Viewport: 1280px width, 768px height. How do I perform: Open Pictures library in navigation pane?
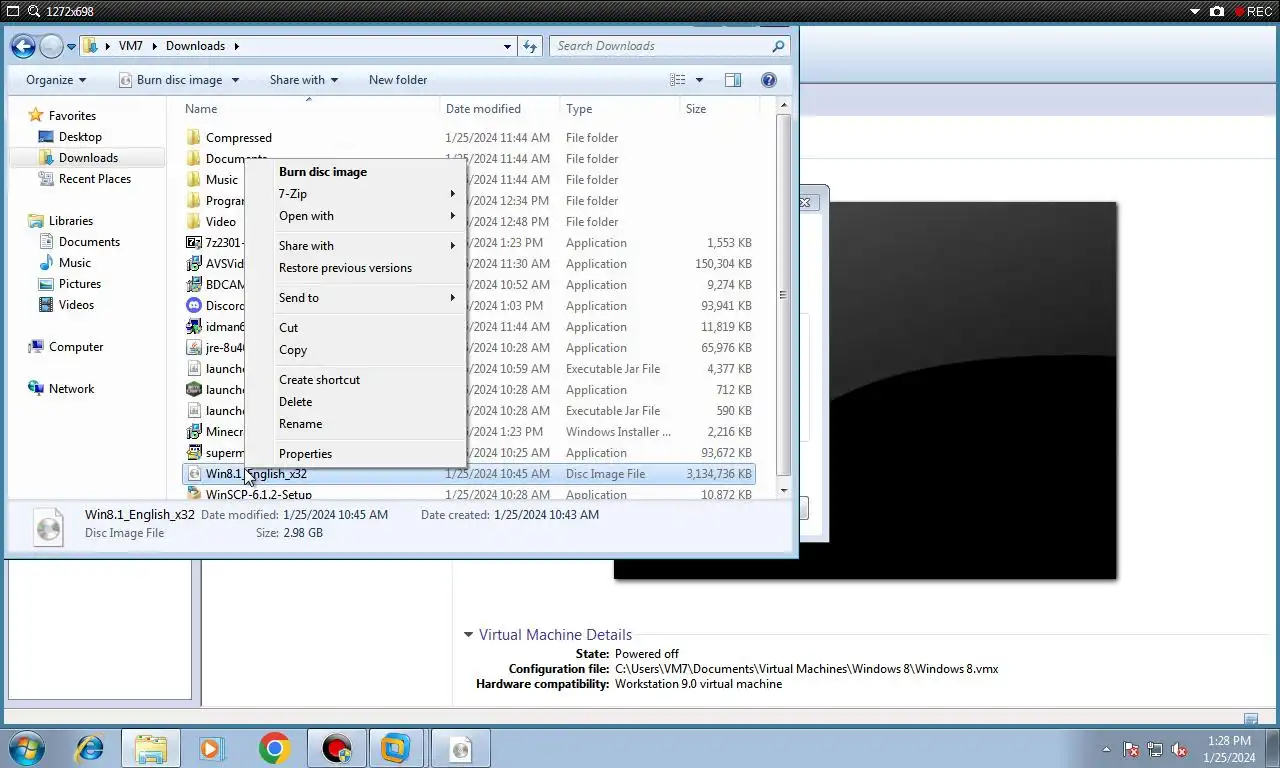click(x=80, y=284)
